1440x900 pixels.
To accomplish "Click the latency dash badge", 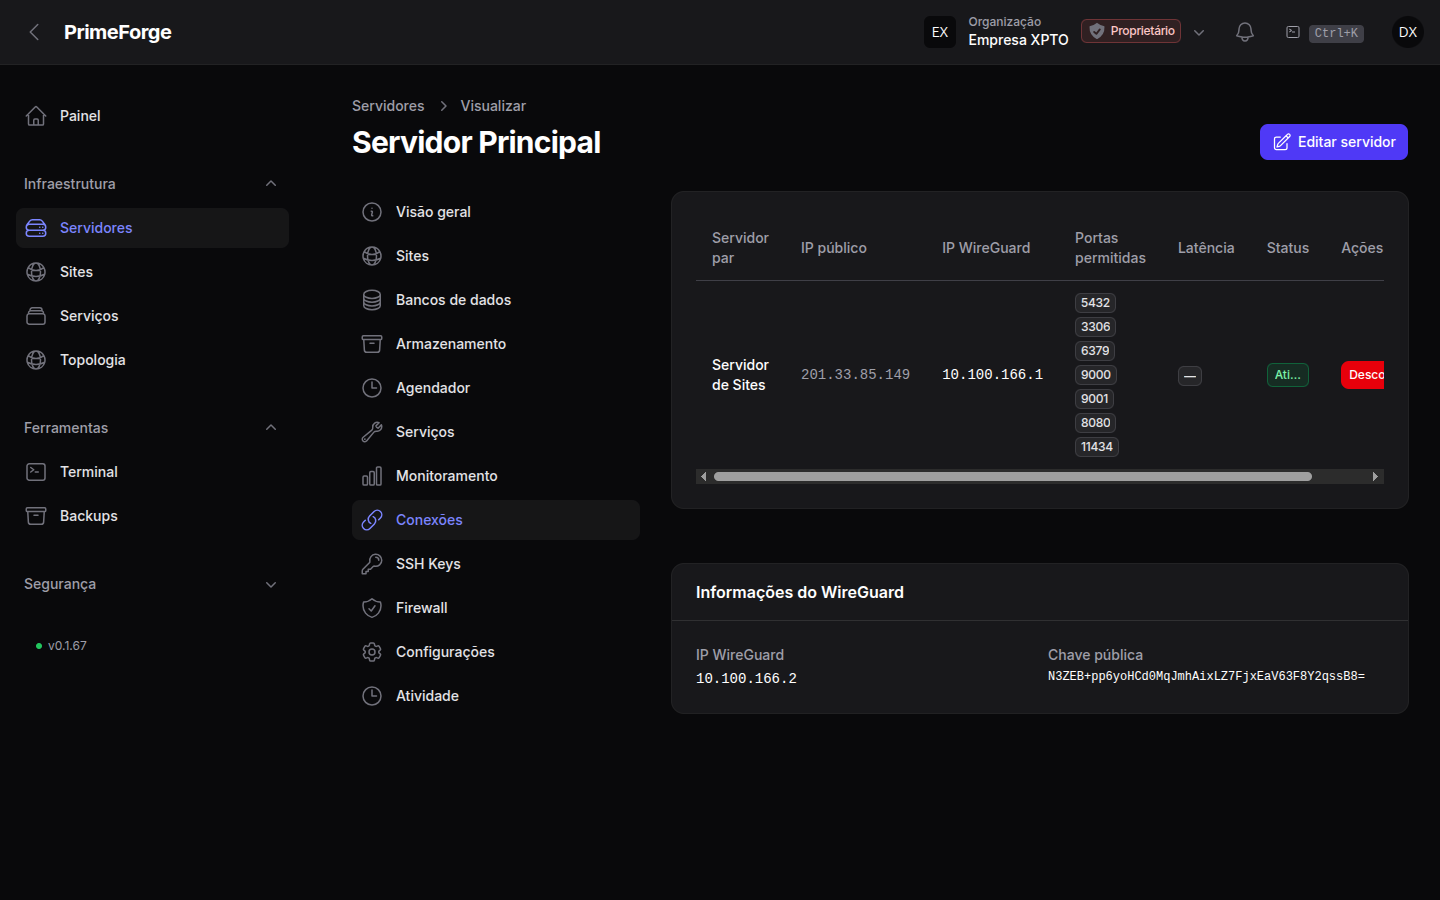I will [1190, 376].
